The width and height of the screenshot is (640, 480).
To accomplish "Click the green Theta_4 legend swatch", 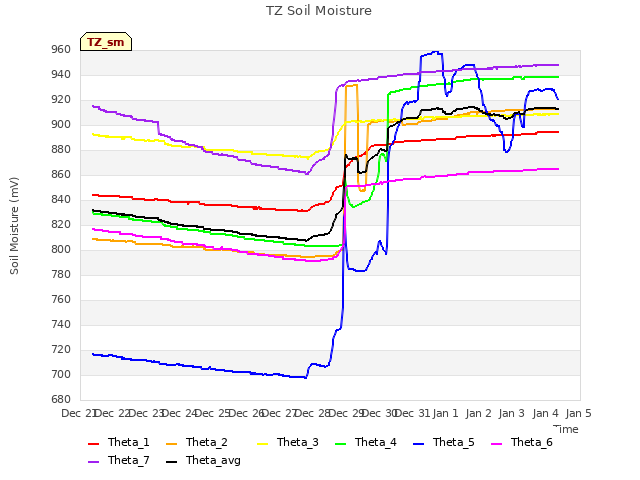I will pos(340,444).
